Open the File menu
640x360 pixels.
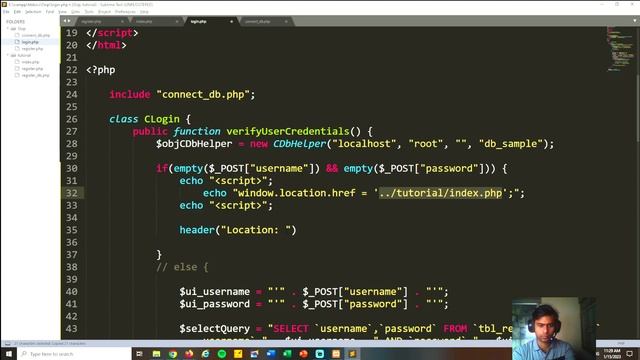6,12
